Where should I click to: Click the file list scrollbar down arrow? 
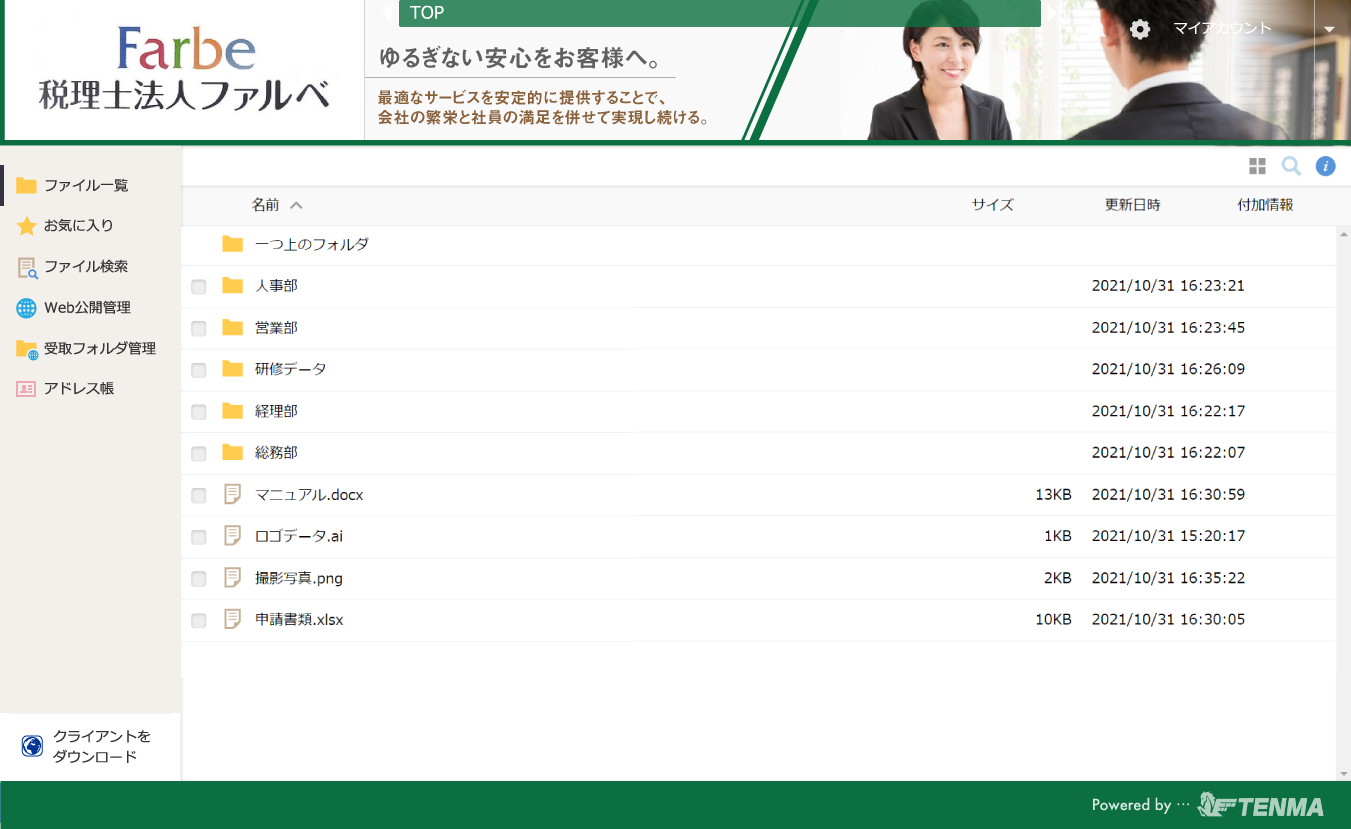coord(1343,774)
